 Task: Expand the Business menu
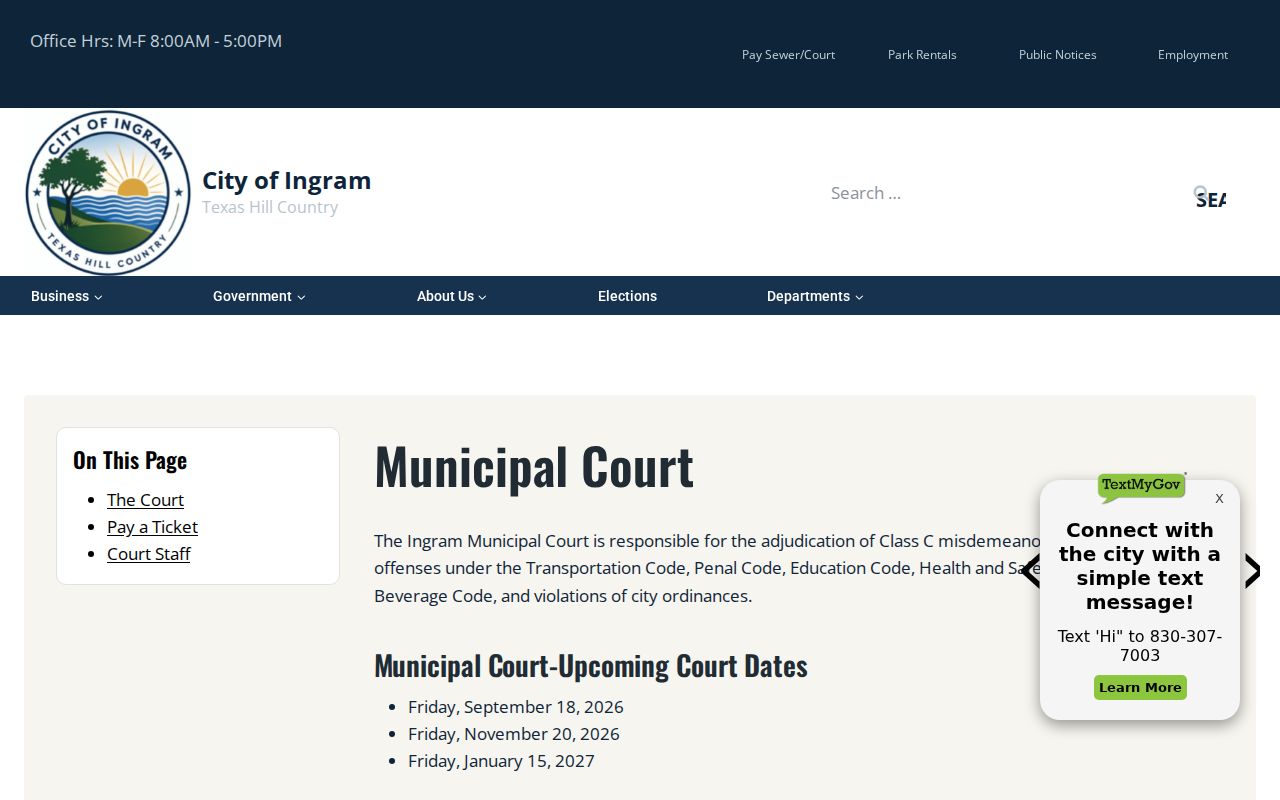[67, 296]
